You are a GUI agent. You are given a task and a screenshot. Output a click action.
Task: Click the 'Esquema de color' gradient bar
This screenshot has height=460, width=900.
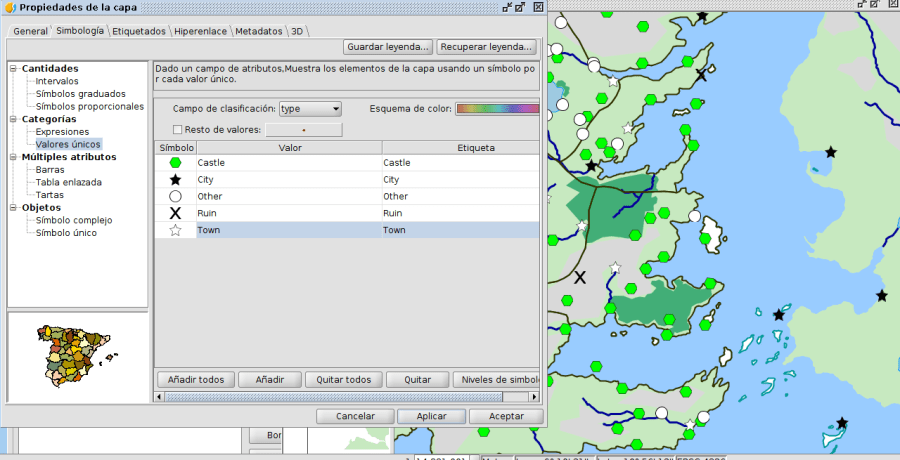[x=497, y=108]
